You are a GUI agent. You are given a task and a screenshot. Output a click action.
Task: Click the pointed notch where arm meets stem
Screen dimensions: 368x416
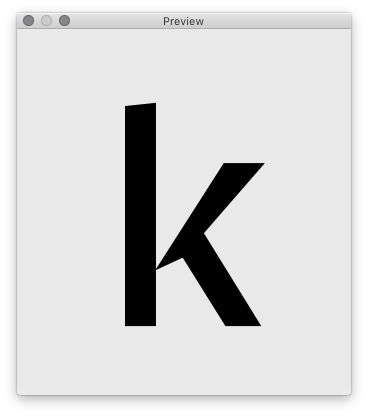pyautogui.click(x=157, y=268)
